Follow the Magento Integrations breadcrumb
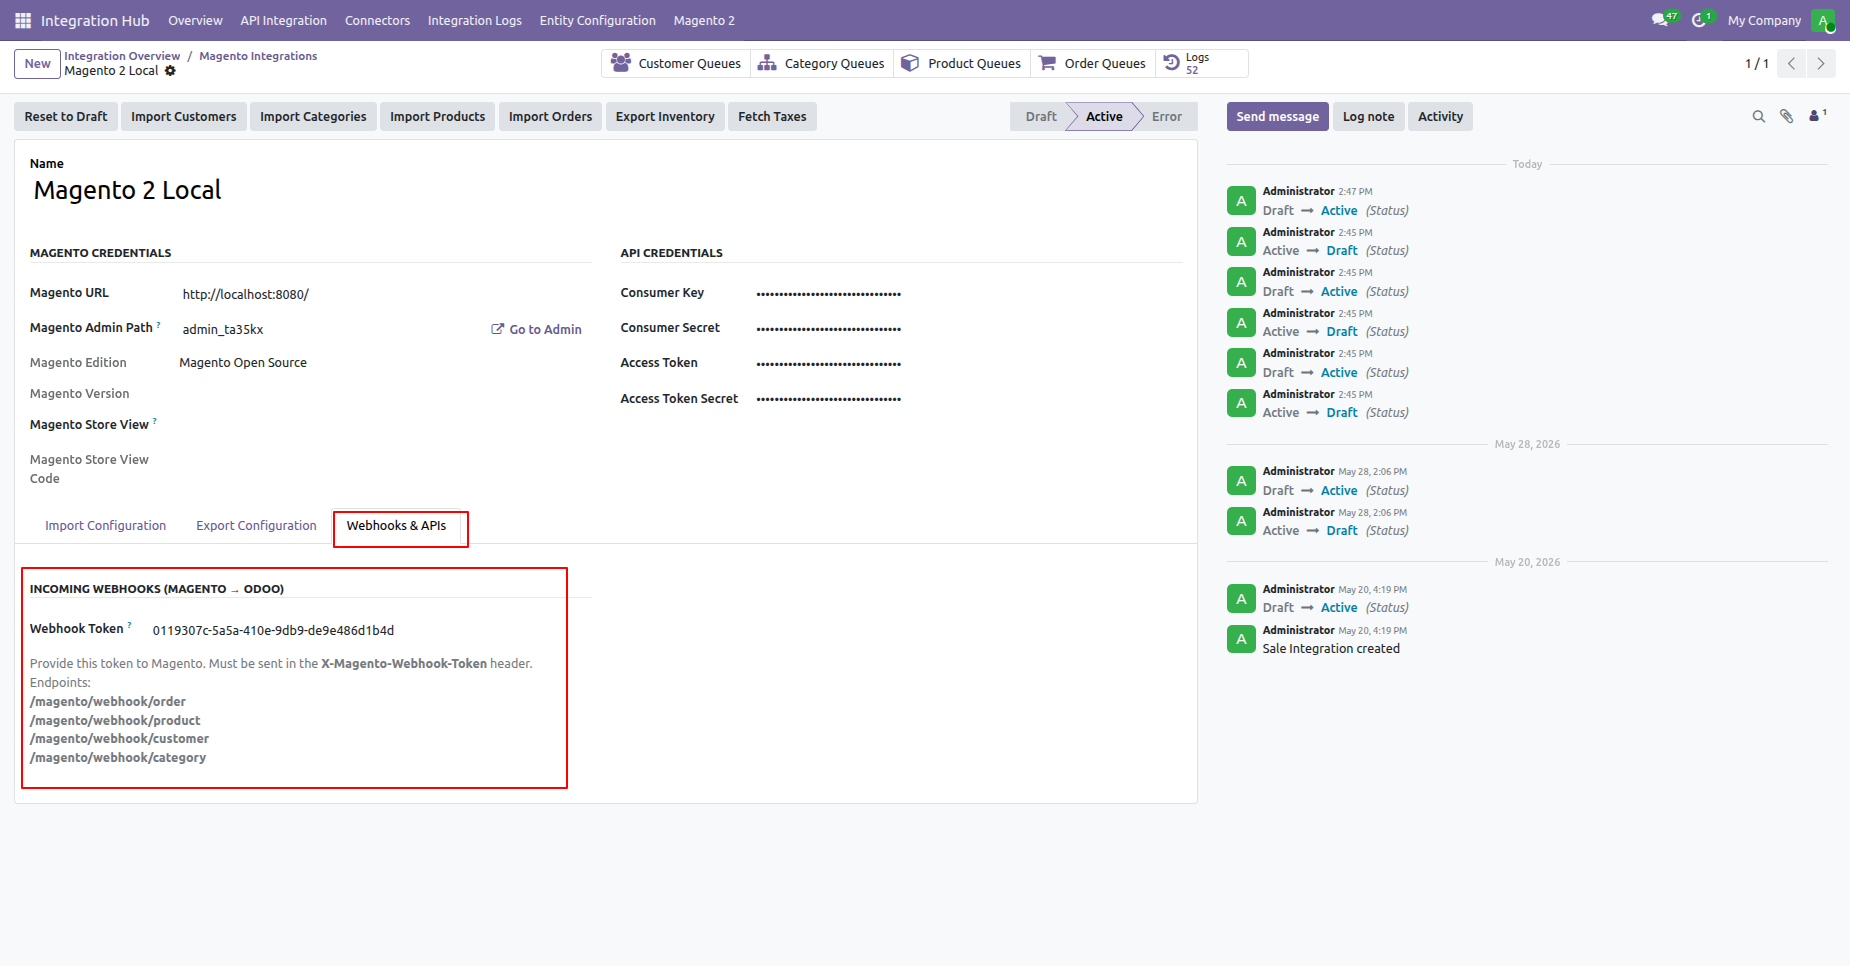 (258, 56)
